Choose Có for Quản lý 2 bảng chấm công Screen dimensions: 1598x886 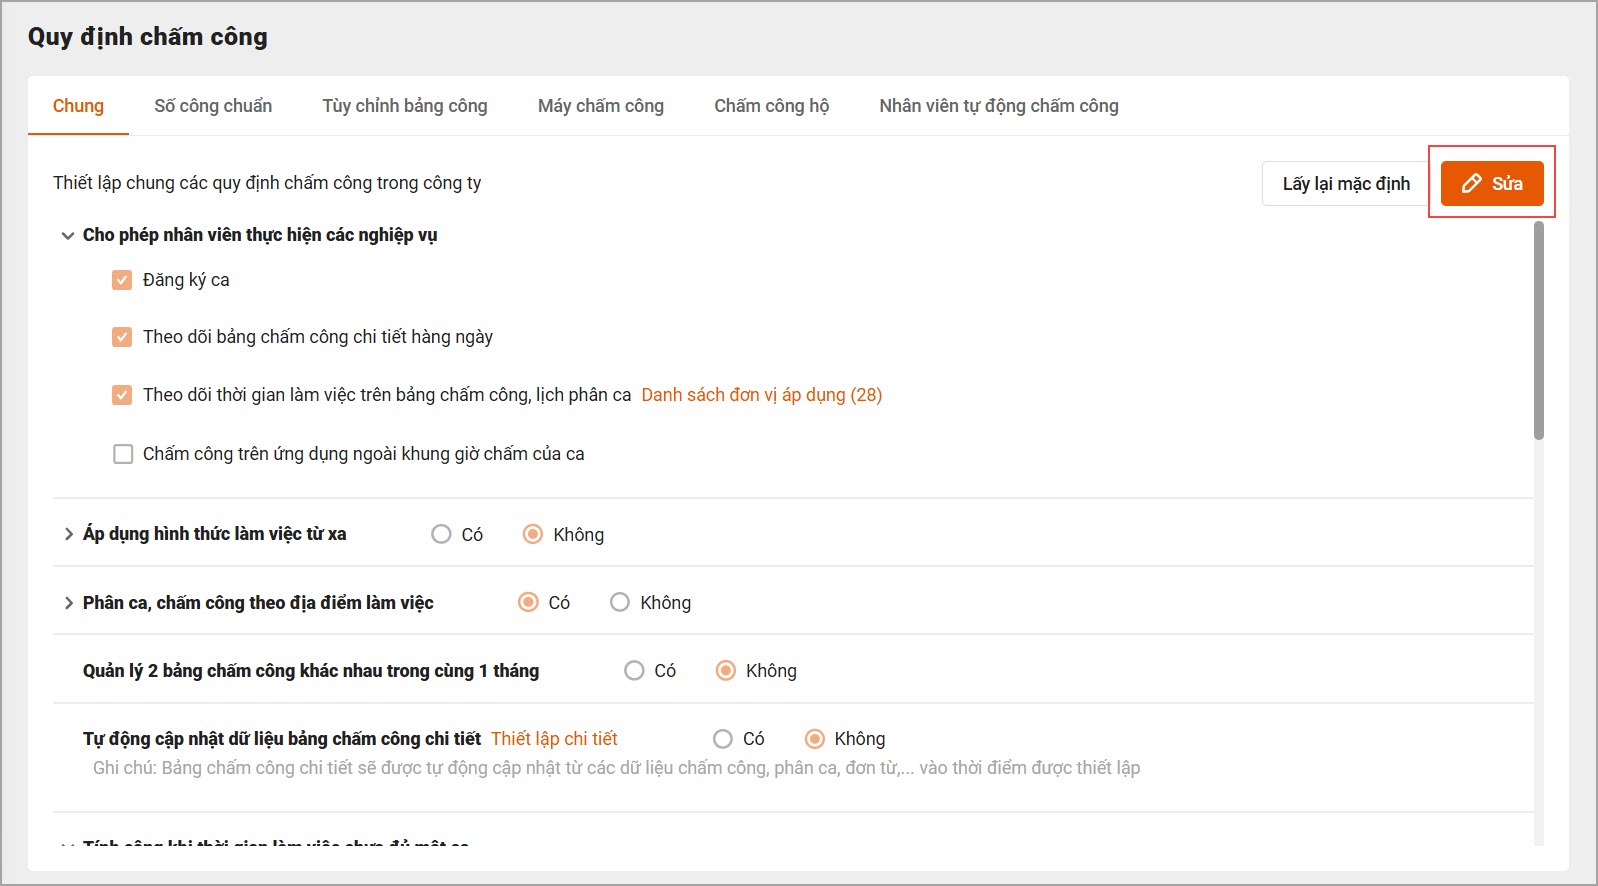634,670
